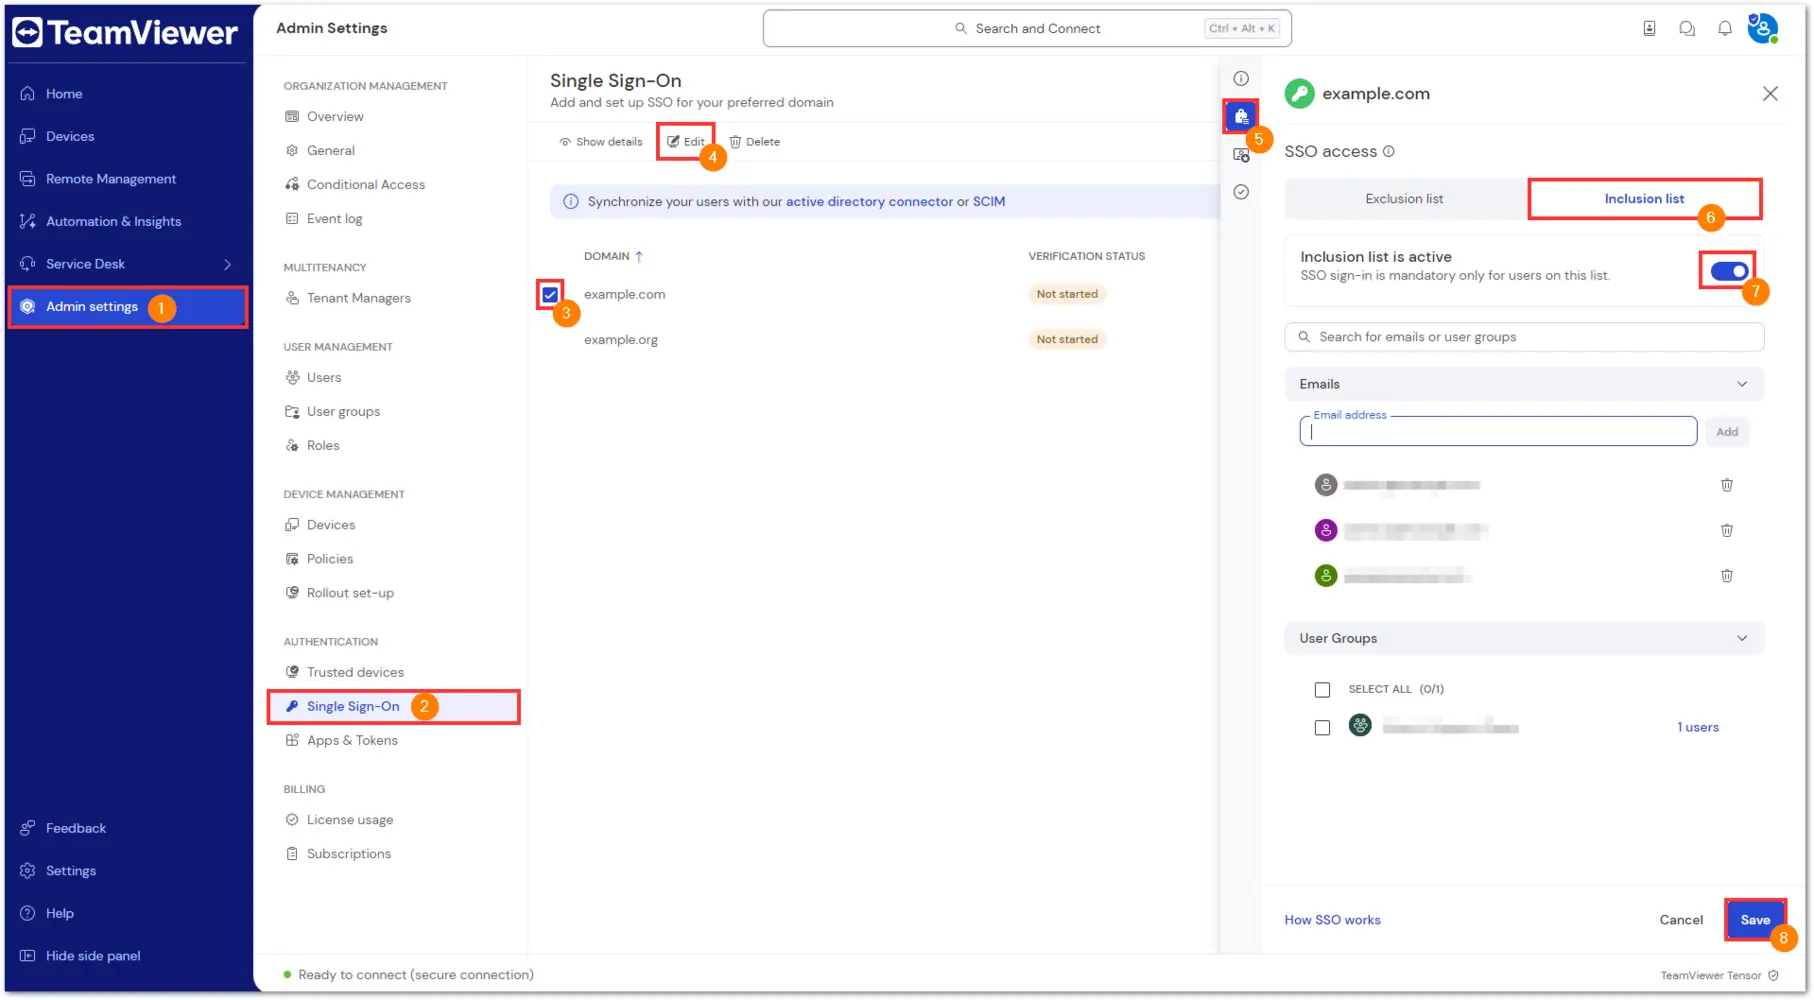The height and width of the screenshot is (1000, 1814).
Task: Open the Event log page
Action: click(335, 218)
